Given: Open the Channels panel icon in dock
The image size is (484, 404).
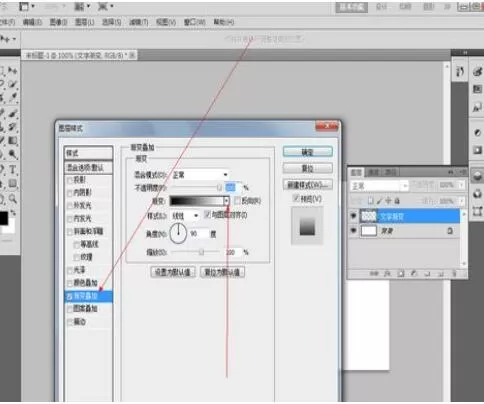Looking at the screenshot, I should coord(477,193).
